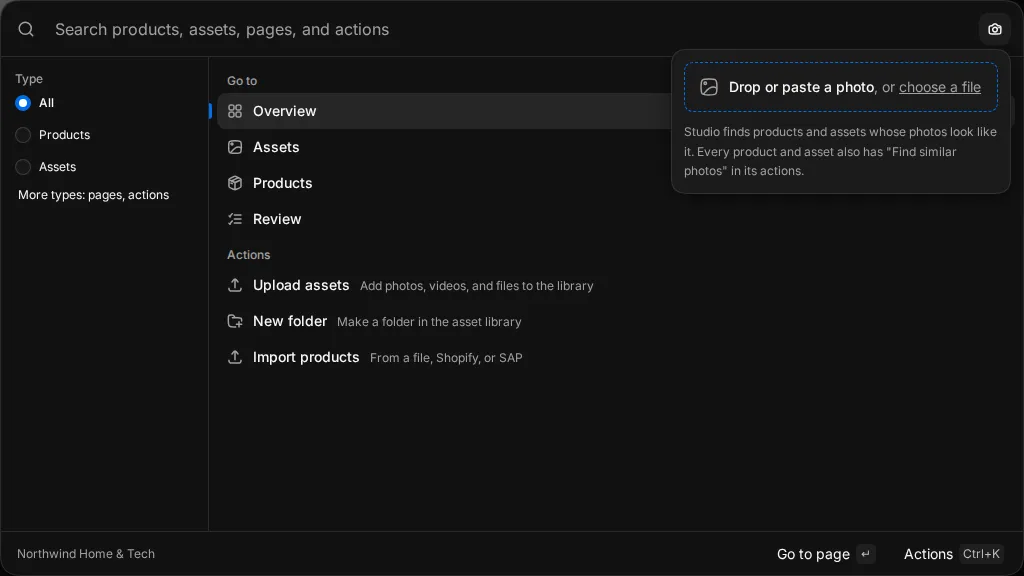The image size is (1024, 576).
Task: Click the Ctrl+K shortcut badge
Action: click(x=982, y=554)
